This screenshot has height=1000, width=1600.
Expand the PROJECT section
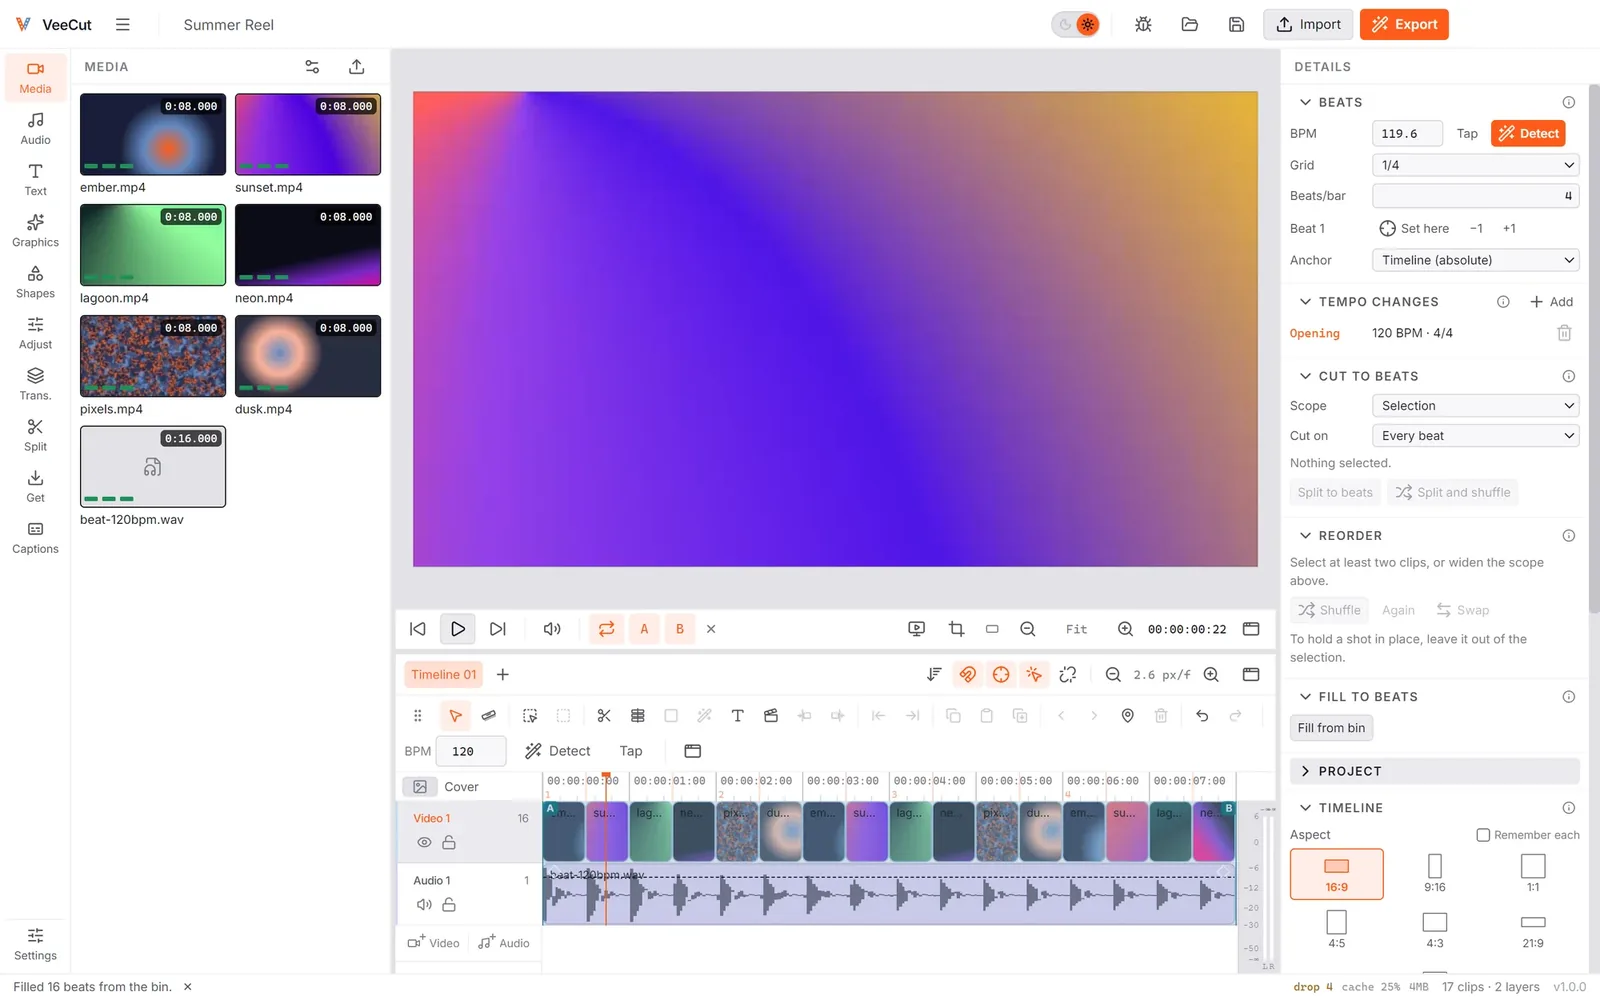click(x=1435, y=771)
